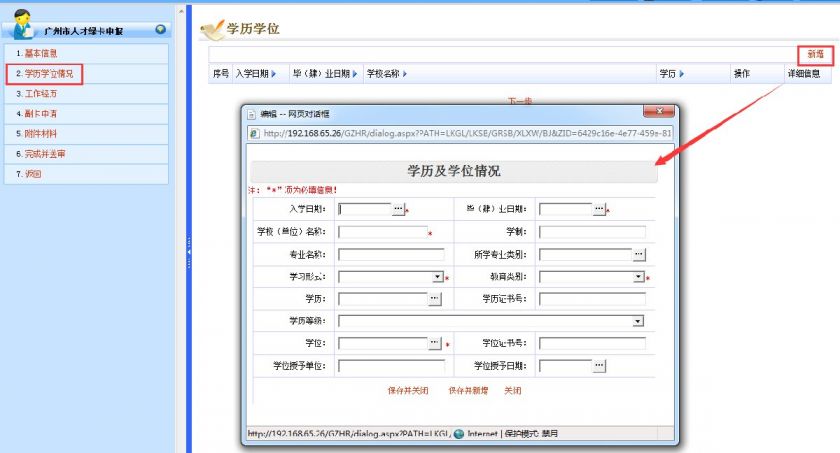Click the 新增 link to add a record
Viewport: 840px width, 453px height.
(815, 55)
